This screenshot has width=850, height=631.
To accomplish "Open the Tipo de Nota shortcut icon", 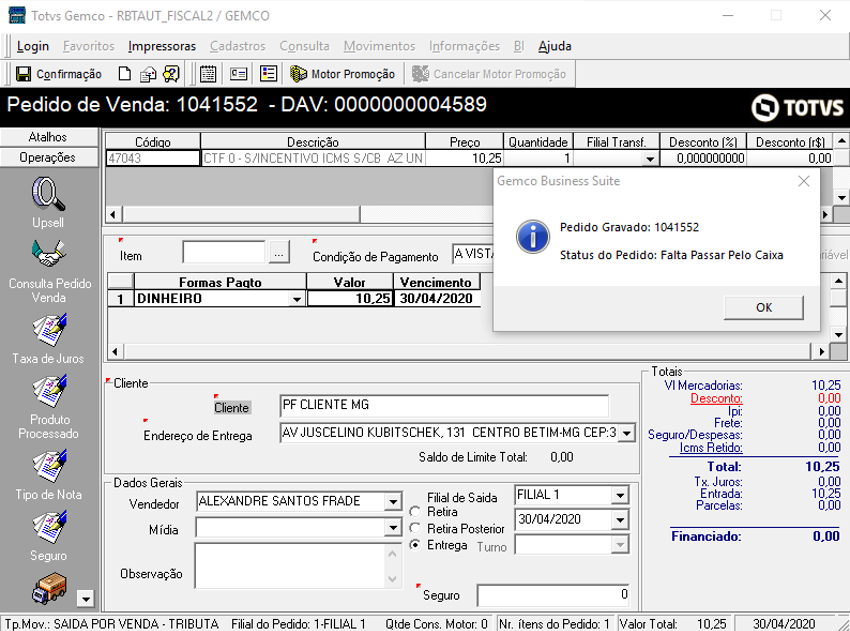I will (49, 466).
